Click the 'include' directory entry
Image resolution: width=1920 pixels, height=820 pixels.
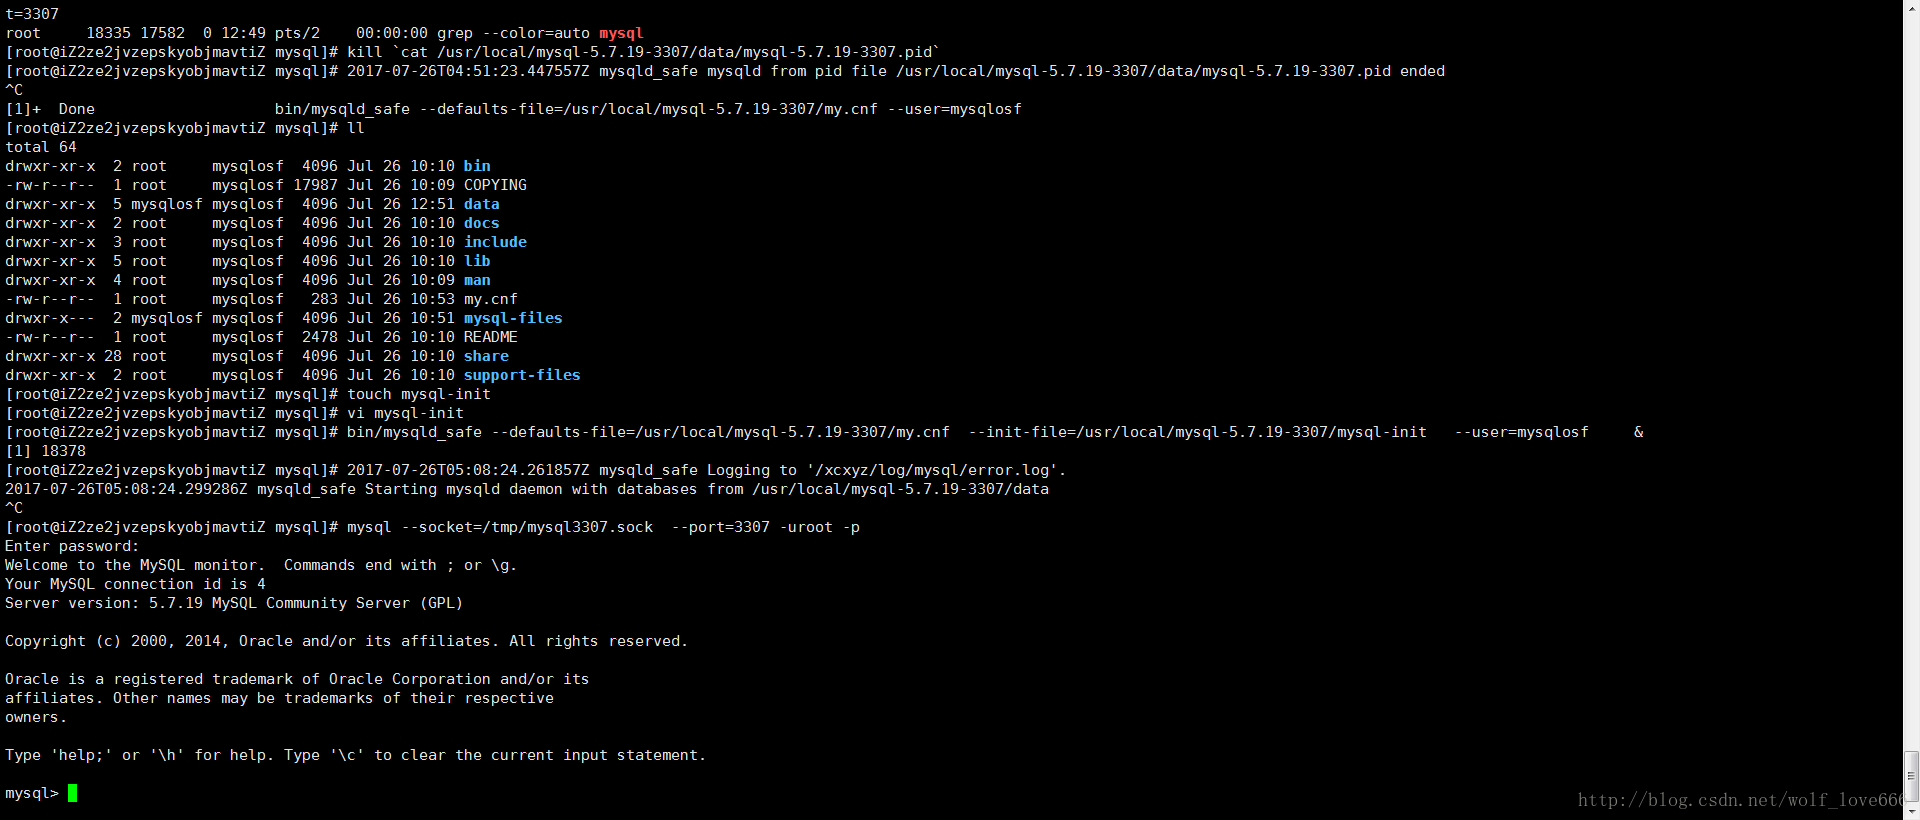495,242
